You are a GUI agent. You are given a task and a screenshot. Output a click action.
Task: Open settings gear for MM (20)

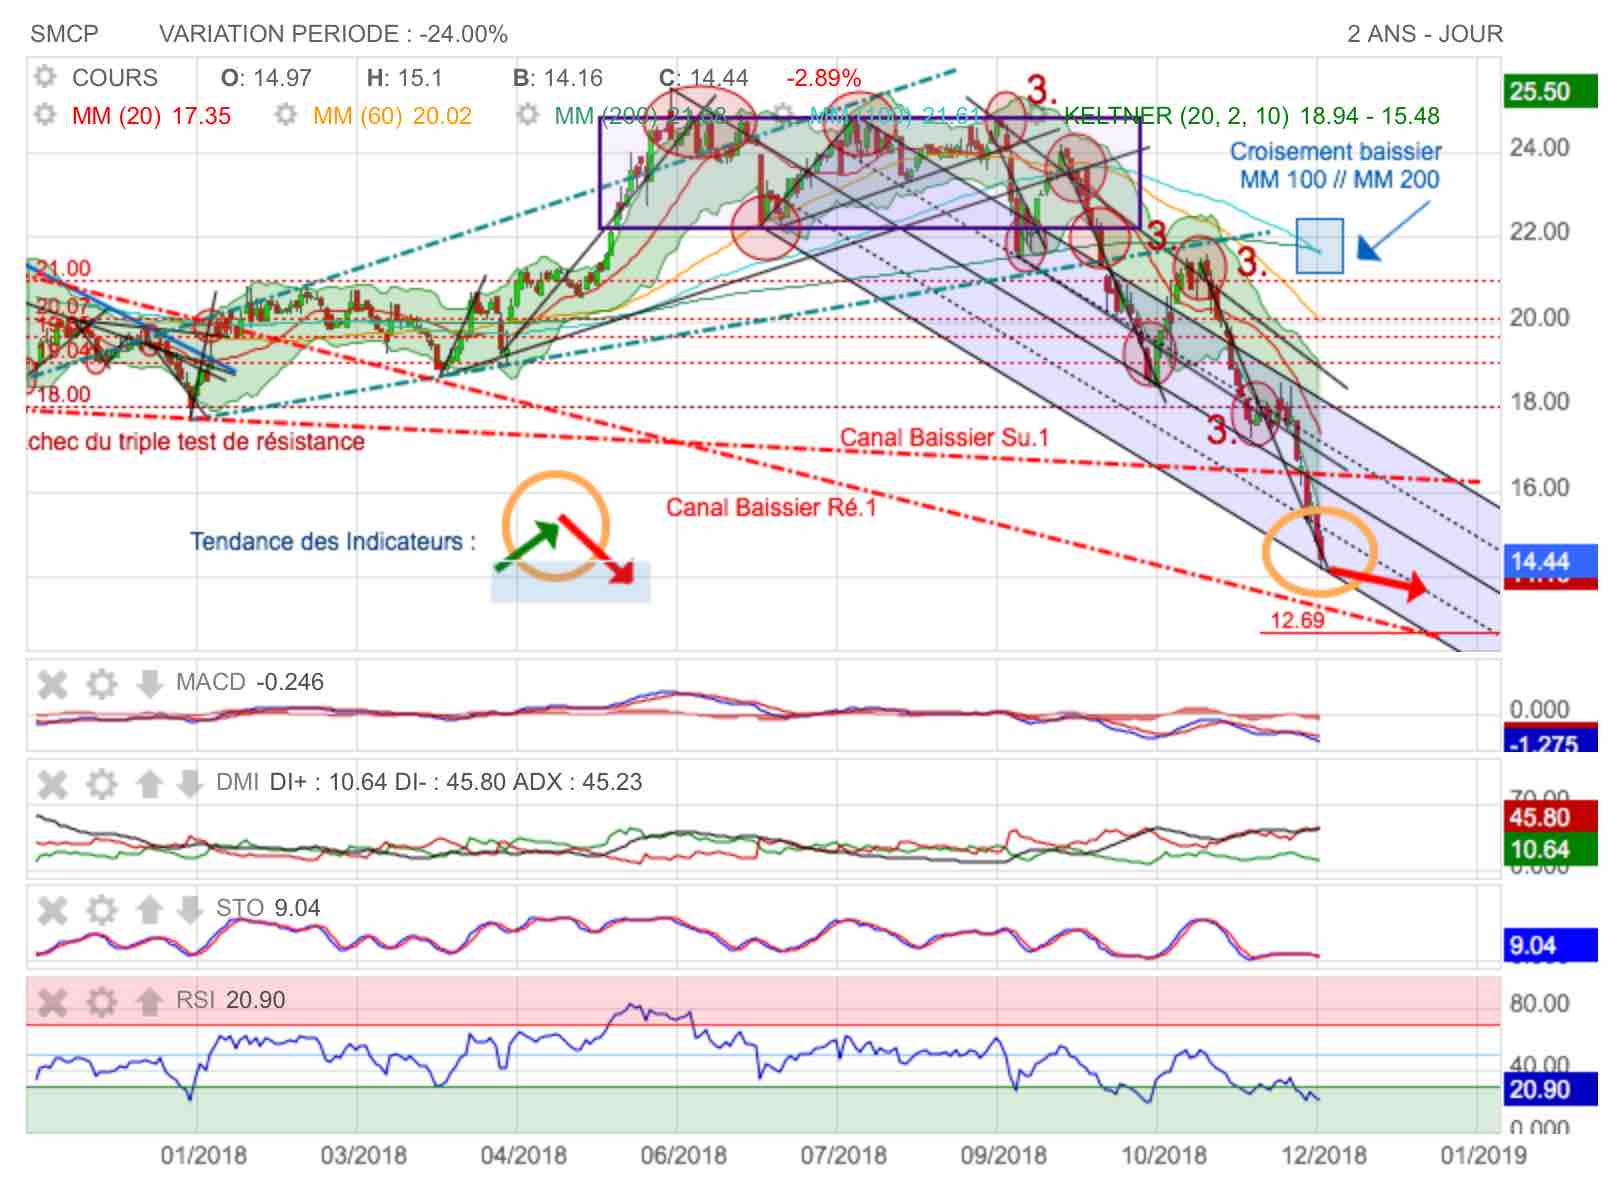[x=44, y=115]
